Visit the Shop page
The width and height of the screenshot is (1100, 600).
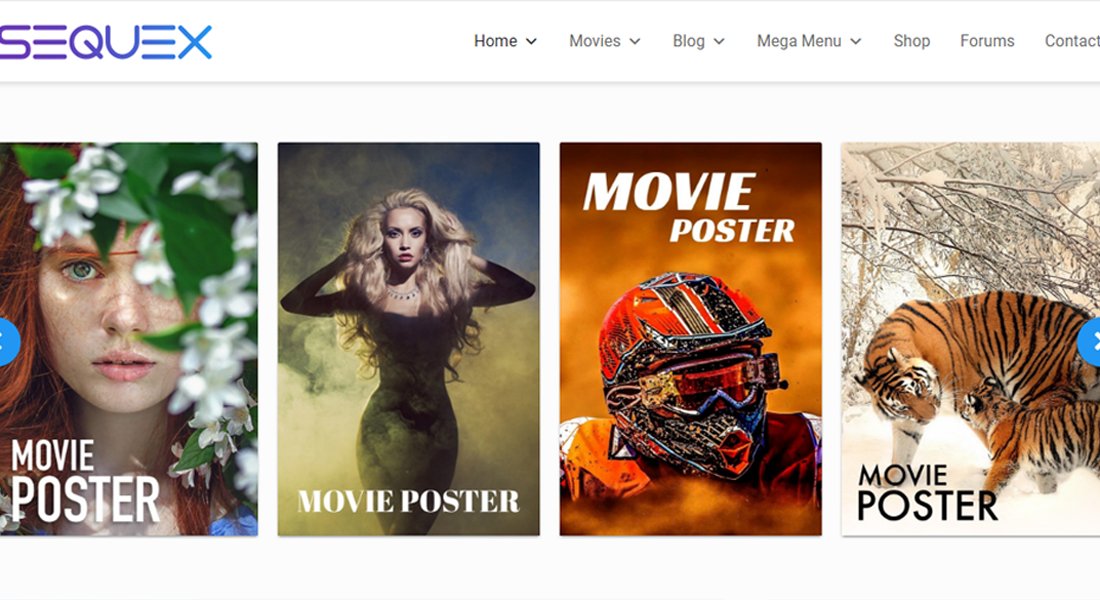(911, 41)
